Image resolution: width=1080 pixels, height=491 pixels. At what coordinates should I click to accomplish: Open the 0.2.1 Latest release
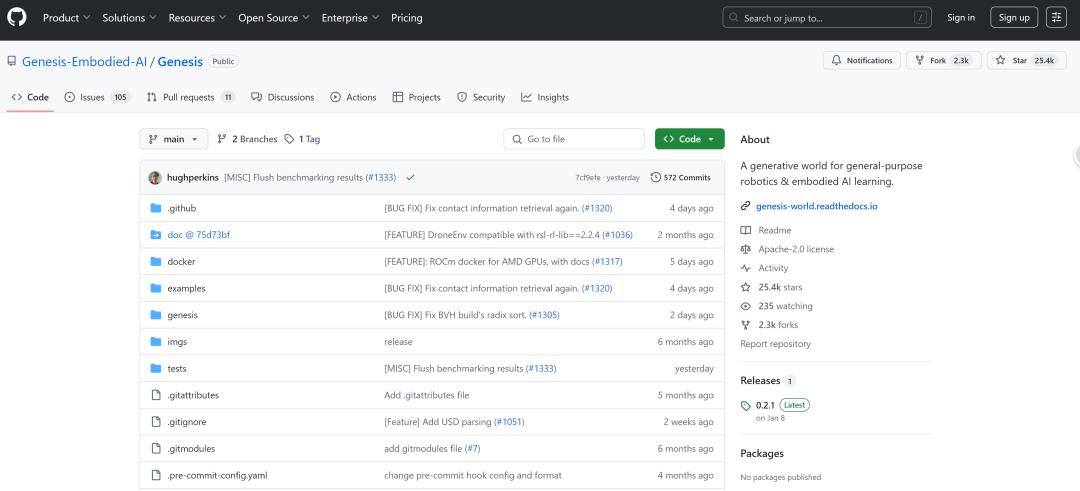click(x=776, y=405)
